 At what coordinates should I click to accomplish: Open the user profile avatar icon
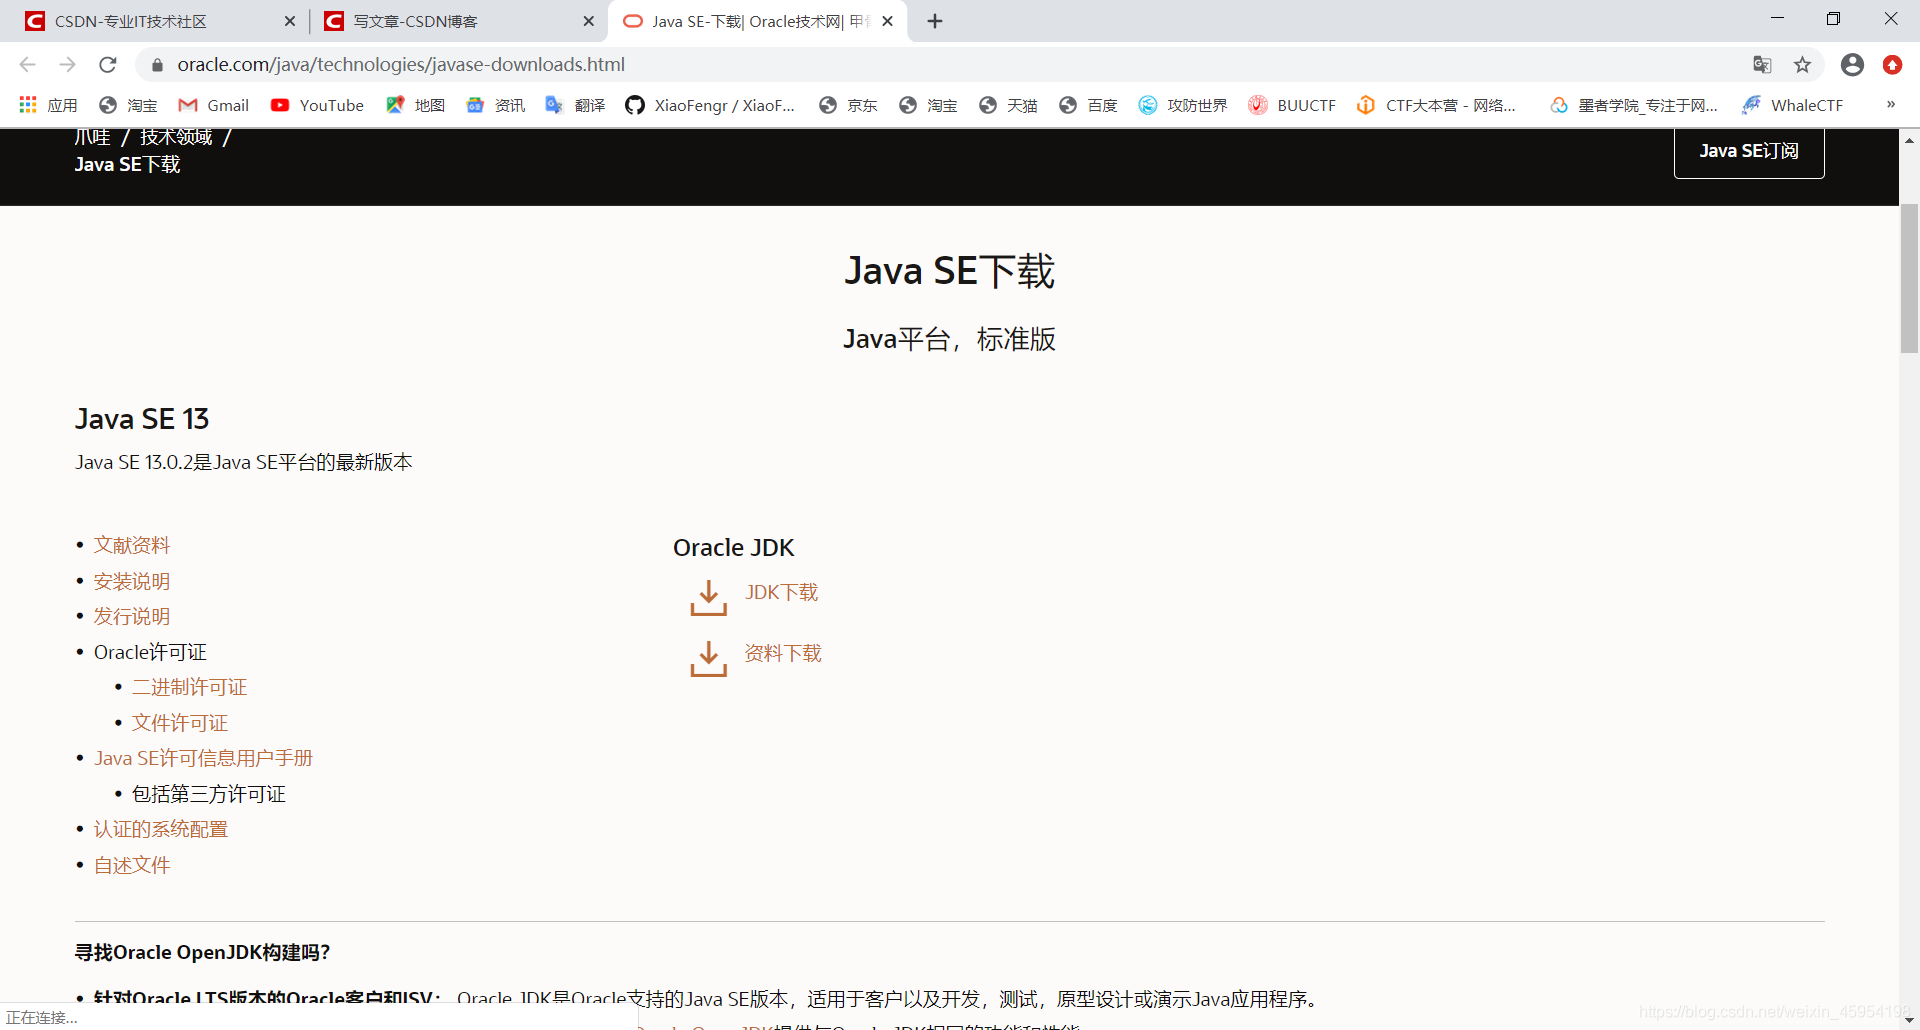pos(1852,65)
